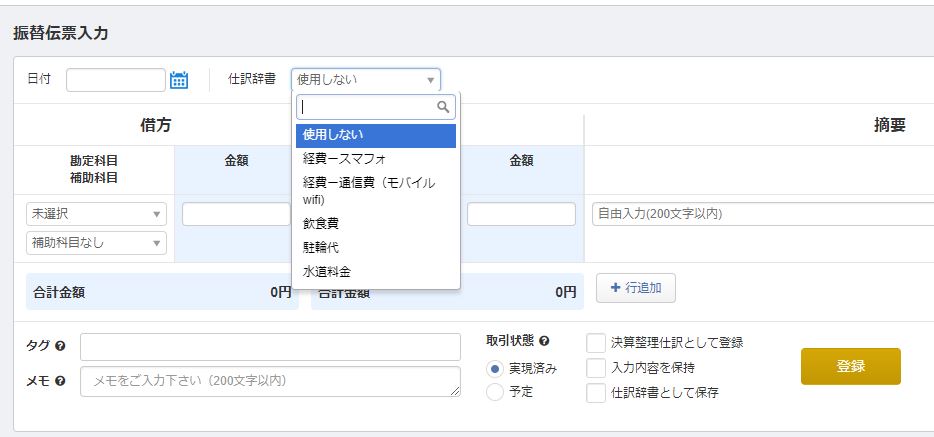This screenshot has width=934, height=437.
Task: Click into the メモ text area
Action: [x=270, y=382]
